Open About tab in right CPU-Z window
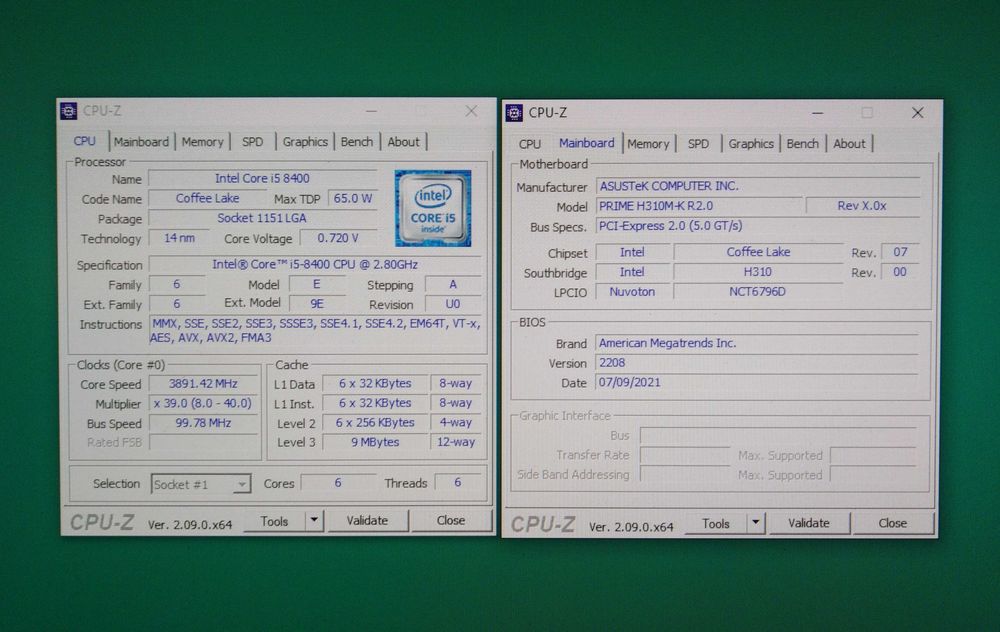Viewport: 1000px width, 632px height. tap(849, 144)
